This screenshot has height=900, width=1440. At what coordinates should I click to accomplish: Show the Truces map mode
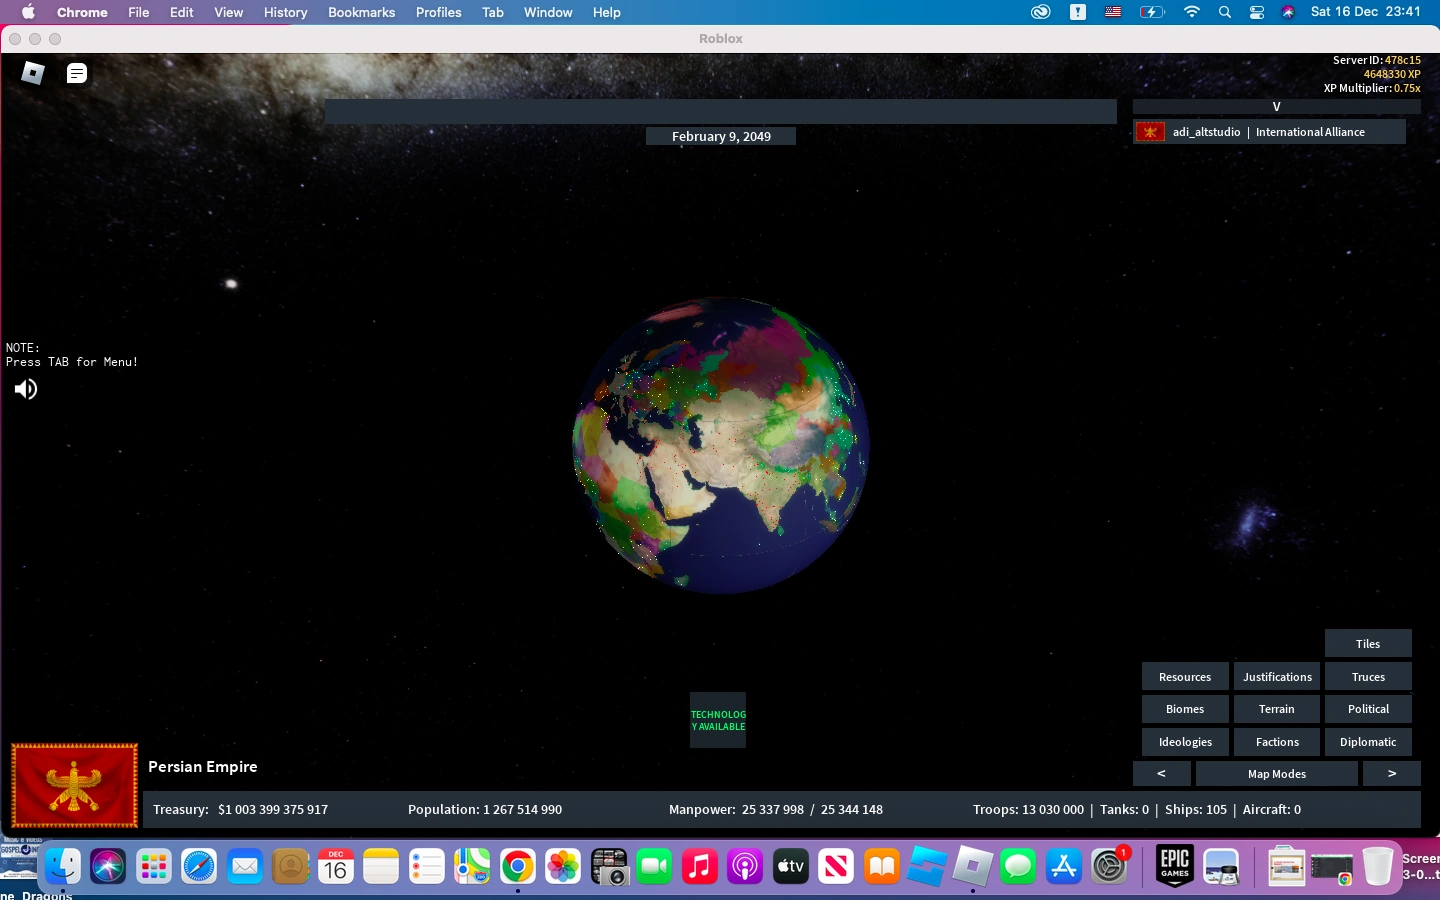point(1368,676)
